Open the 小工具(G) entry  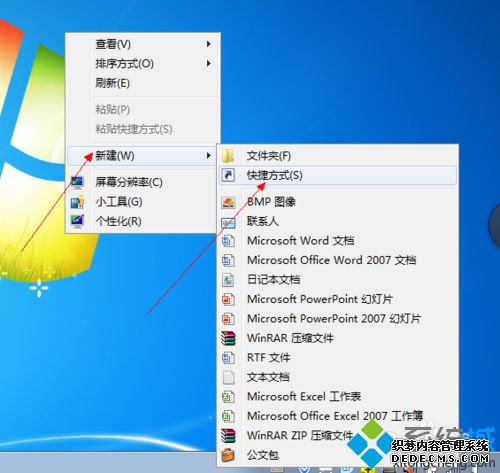(x=143, y=202)
